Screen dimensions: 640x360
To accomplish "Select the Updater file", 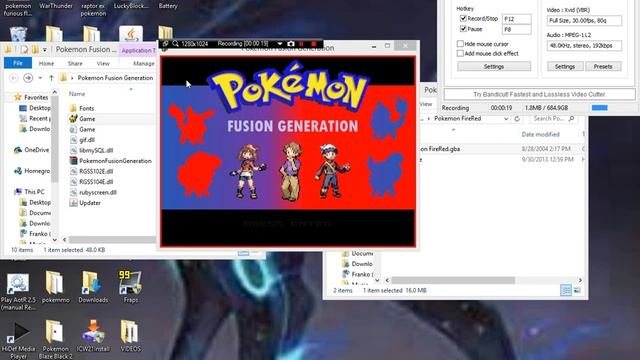I will pos(90,203).
